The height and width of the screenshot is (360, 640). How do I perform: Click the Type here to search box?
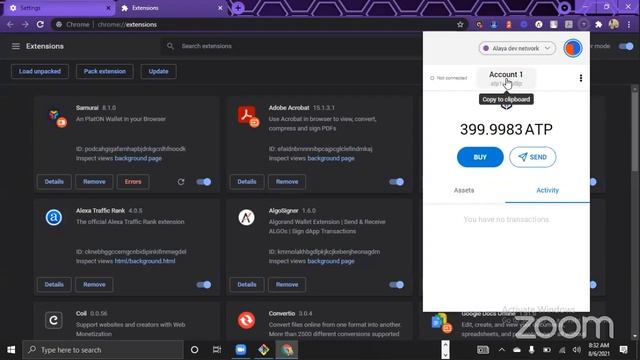[103, 350]
